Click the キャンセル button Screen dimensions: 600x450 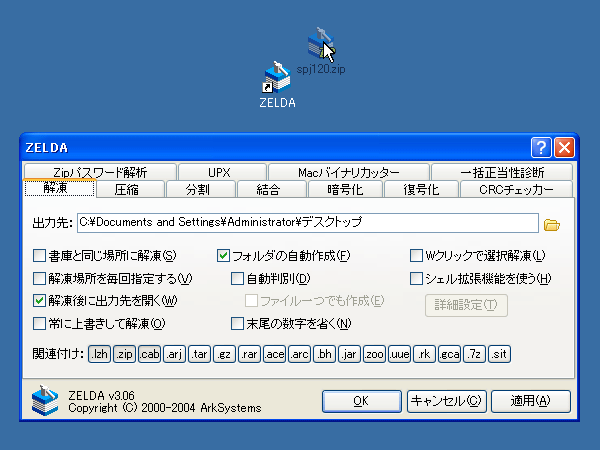point(446,401)
